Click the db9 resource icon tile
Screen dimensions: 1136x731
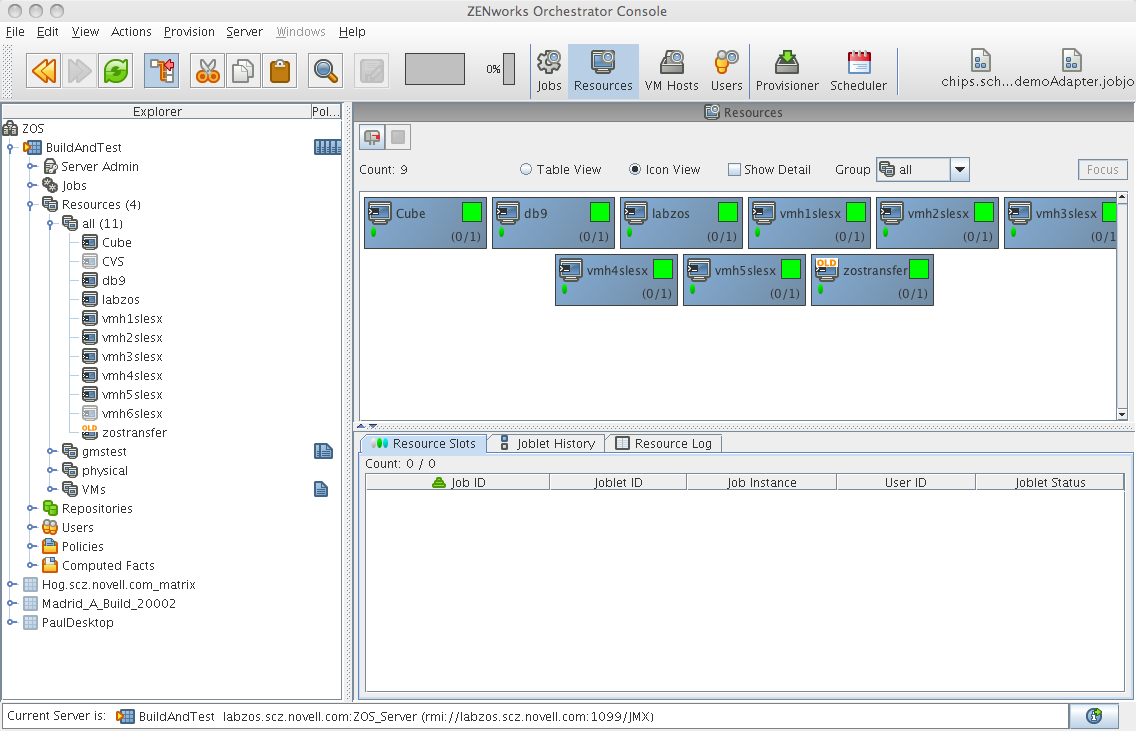(554, 223)
